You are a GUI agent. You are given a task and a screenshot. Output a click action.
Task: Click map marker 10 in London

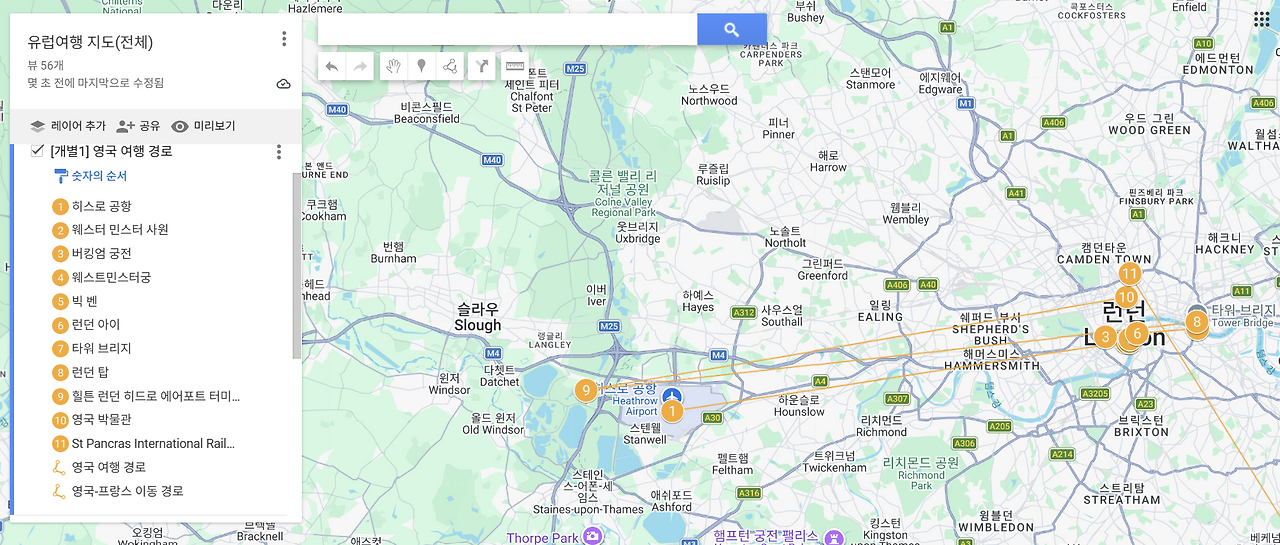(x=1127, y=297)
